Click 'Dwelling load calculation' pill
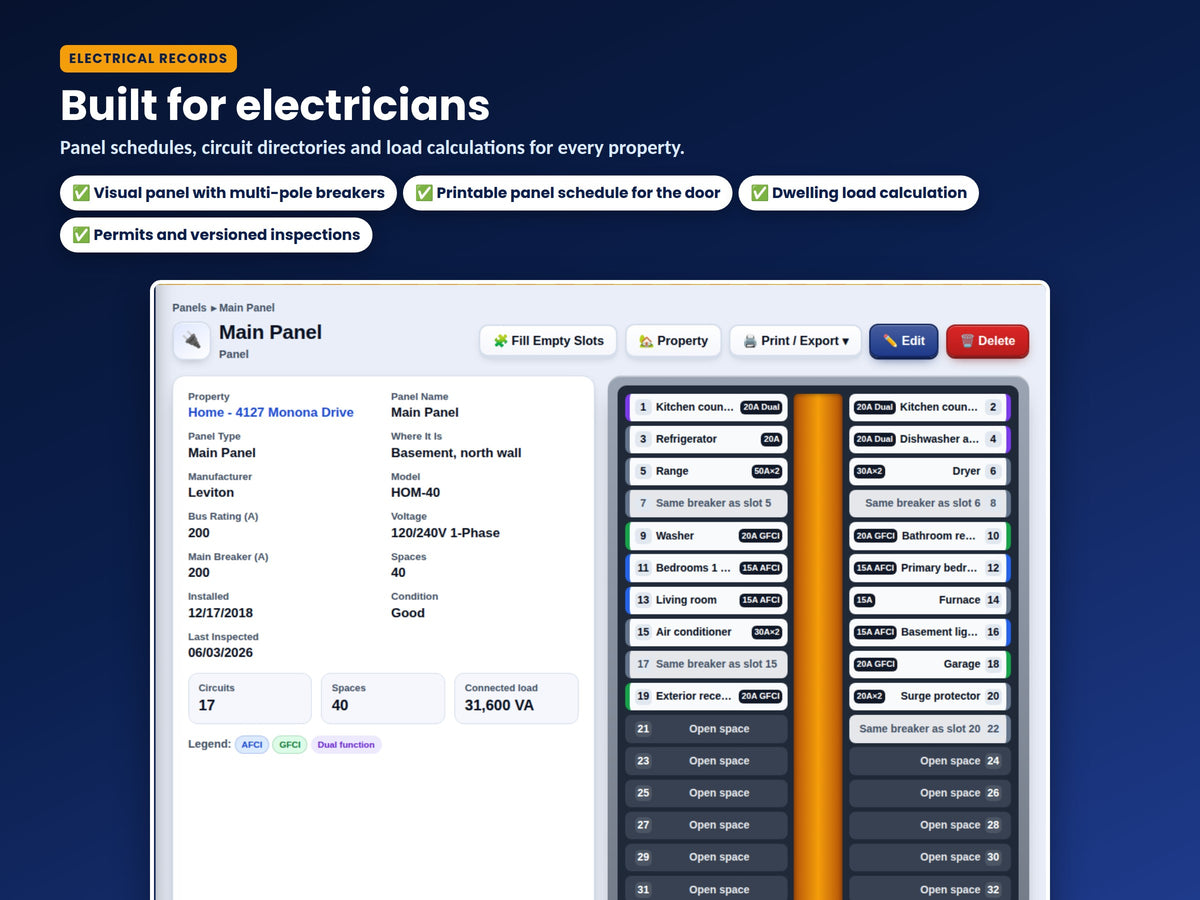Image resolution: width=1200 pixels, height=900 pixels. point(859,193)
